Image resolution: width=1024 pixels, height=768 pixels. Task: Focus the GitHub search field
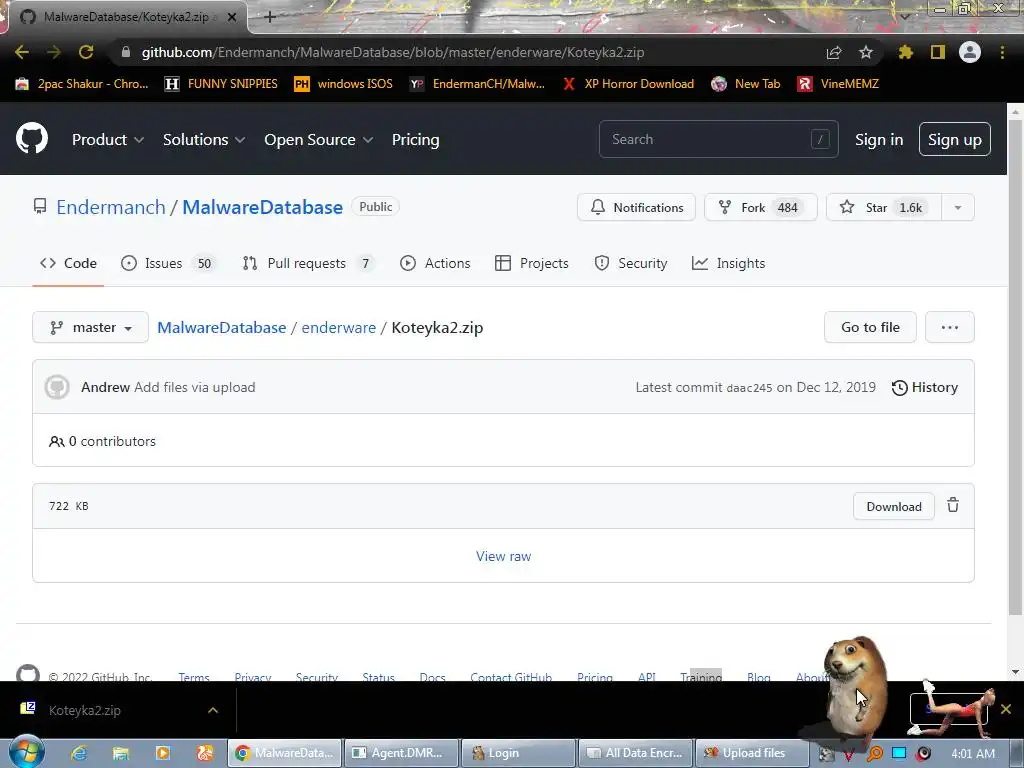pos(718,139)
